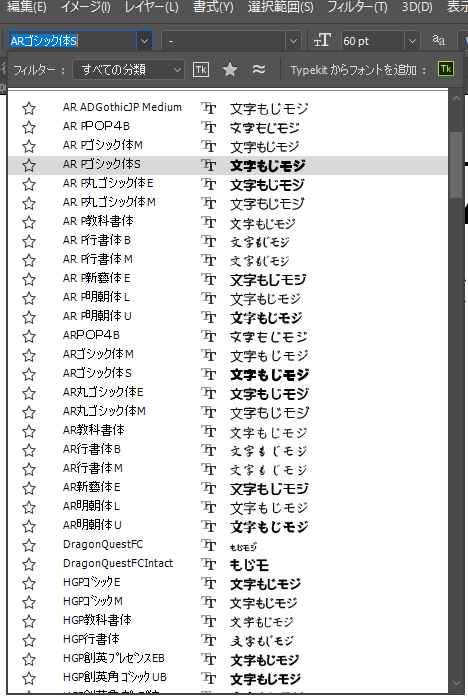468x699 pixels.
Task: Click the font list vertical scrollbar thumb
Action: click(x=456, y=164)
